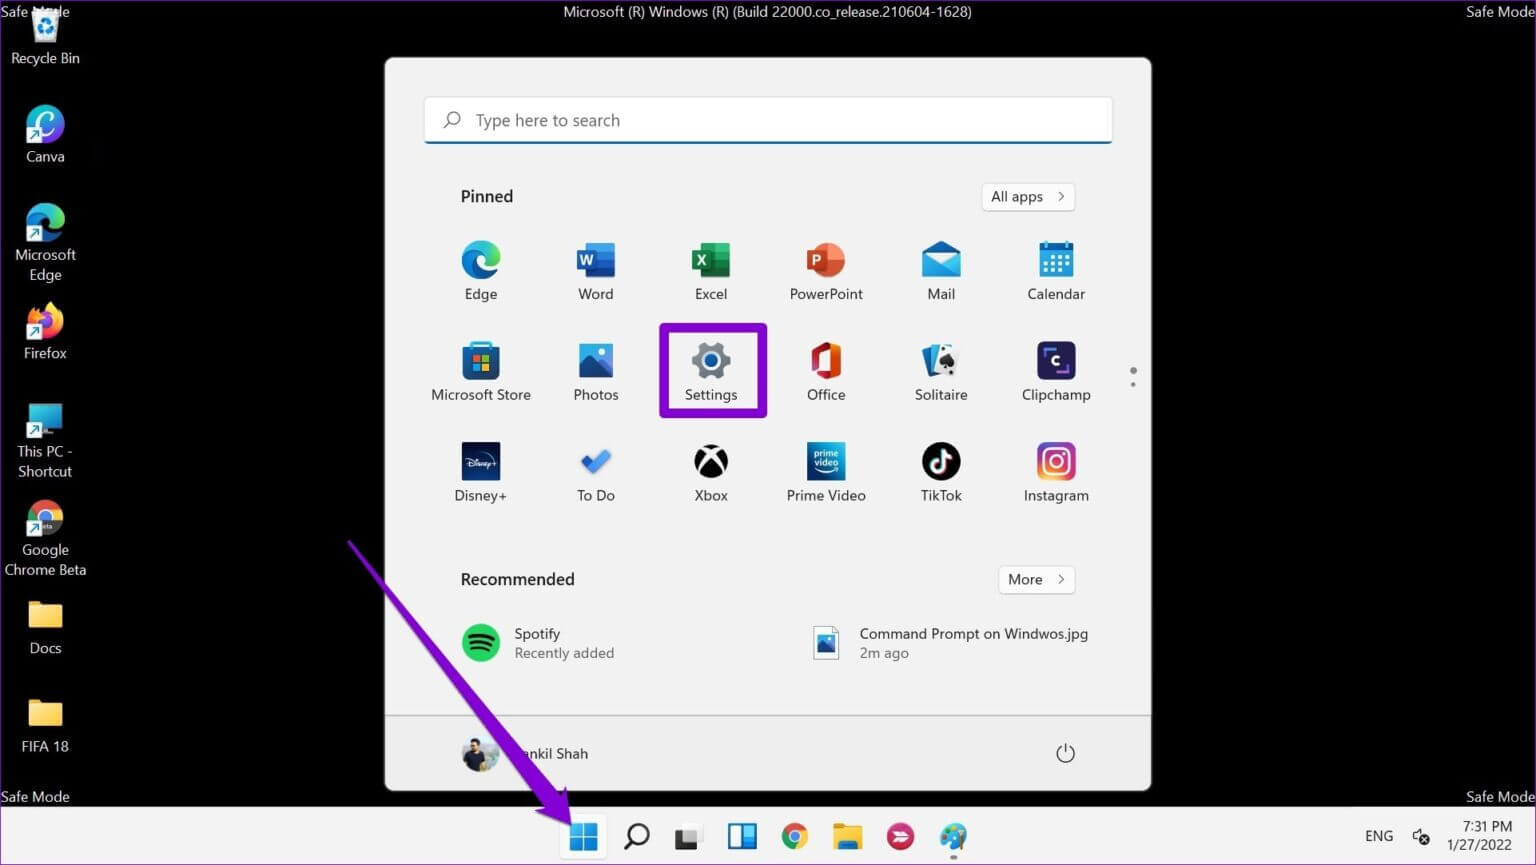Open File Explorer from taskbar
1536x865 pixels.
847,836
